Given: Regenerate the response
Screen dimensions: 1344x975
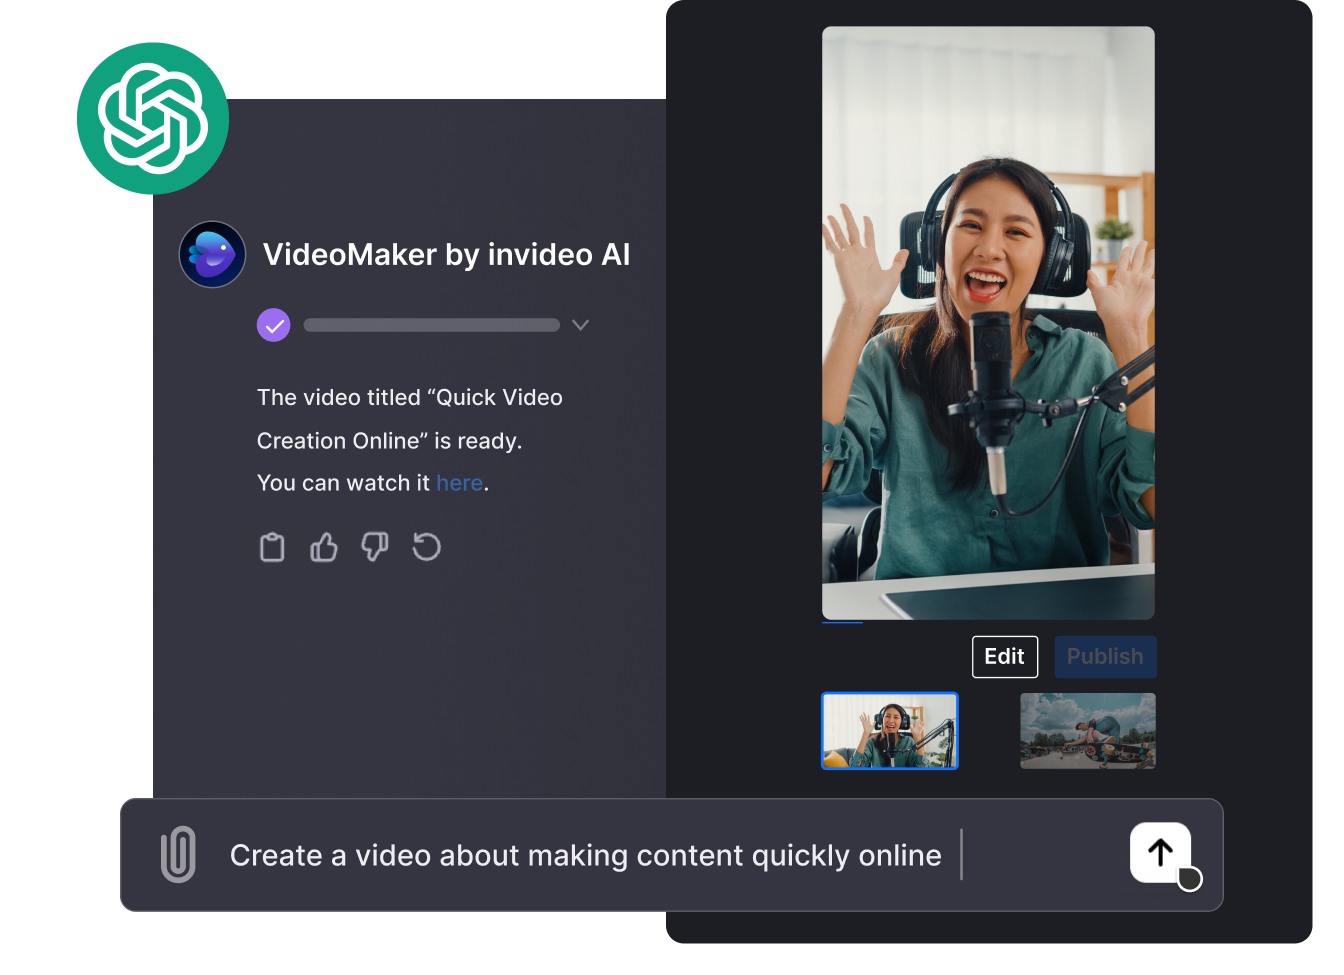Looking at the screenshot, I should tap(426, 547).
